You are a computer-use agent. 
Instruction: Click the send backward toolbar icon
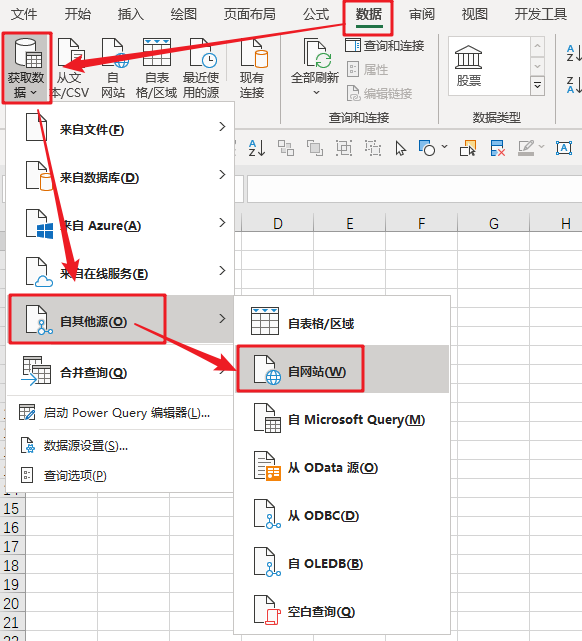(x=315, y=148)
